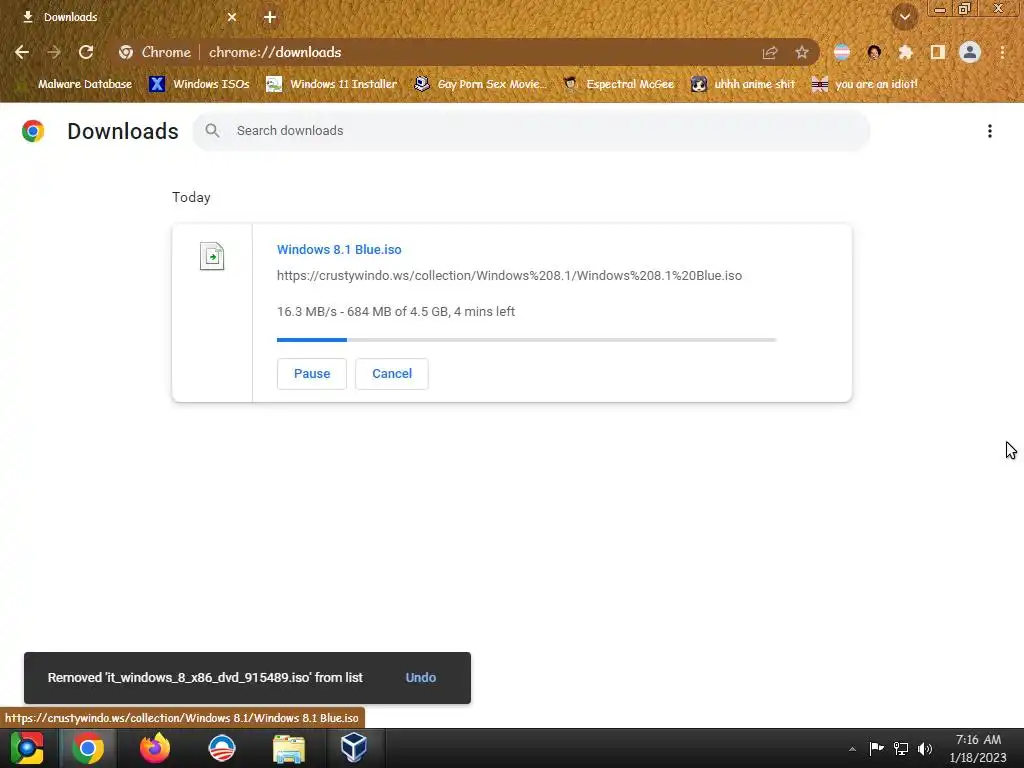Click the address bar URL chrome://downloads
The width and height of the screenshot is (1024, 768).
point(275,52)
